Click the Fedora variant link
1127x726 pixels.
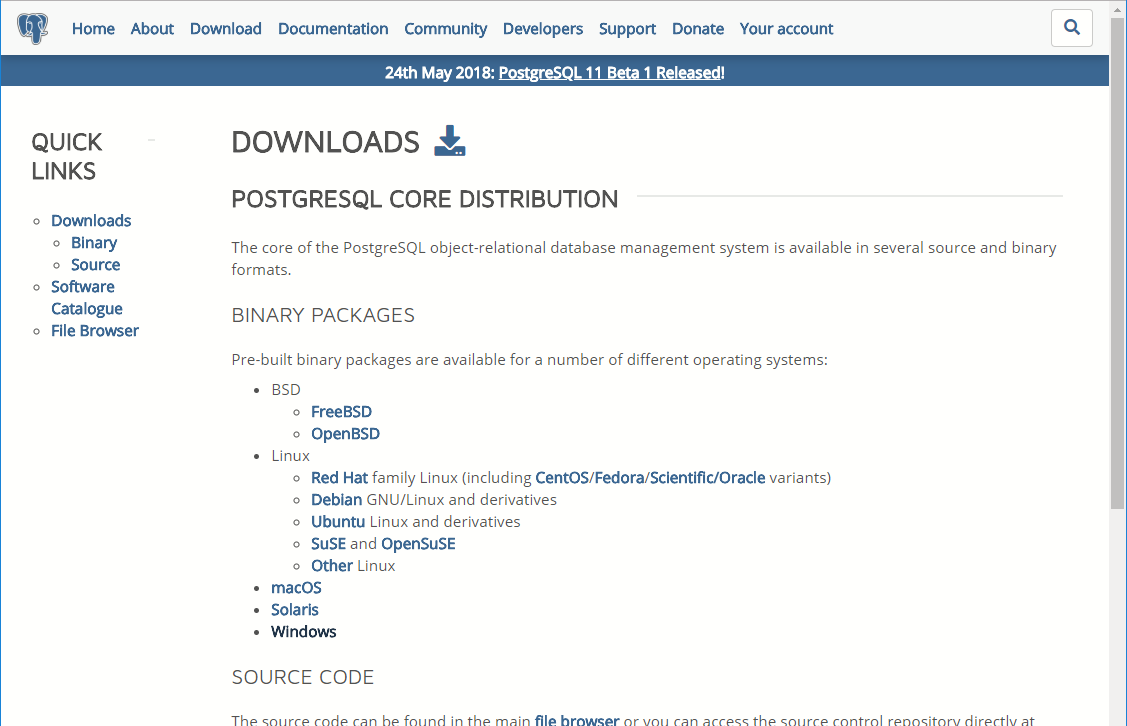tap(620, 478)
